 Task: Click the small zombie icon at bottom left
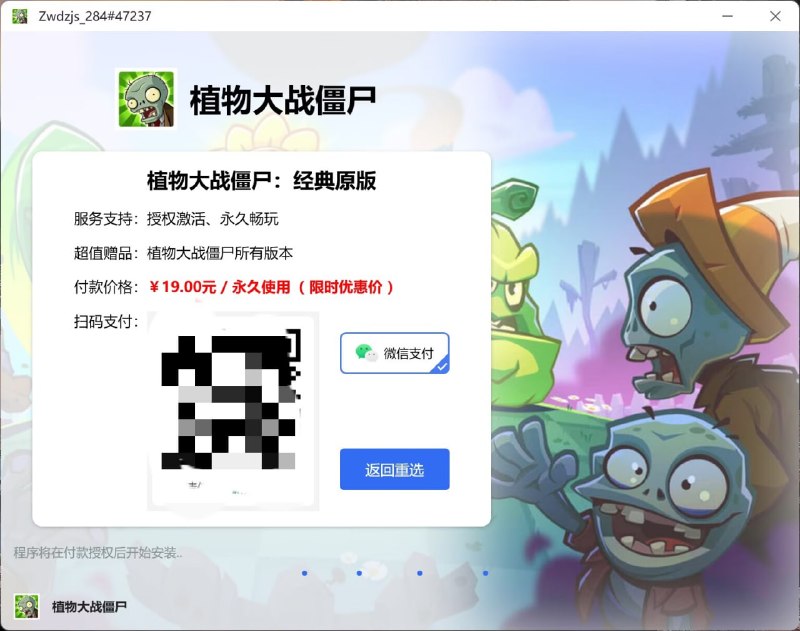pyautogui.click(x=26, y=607)
